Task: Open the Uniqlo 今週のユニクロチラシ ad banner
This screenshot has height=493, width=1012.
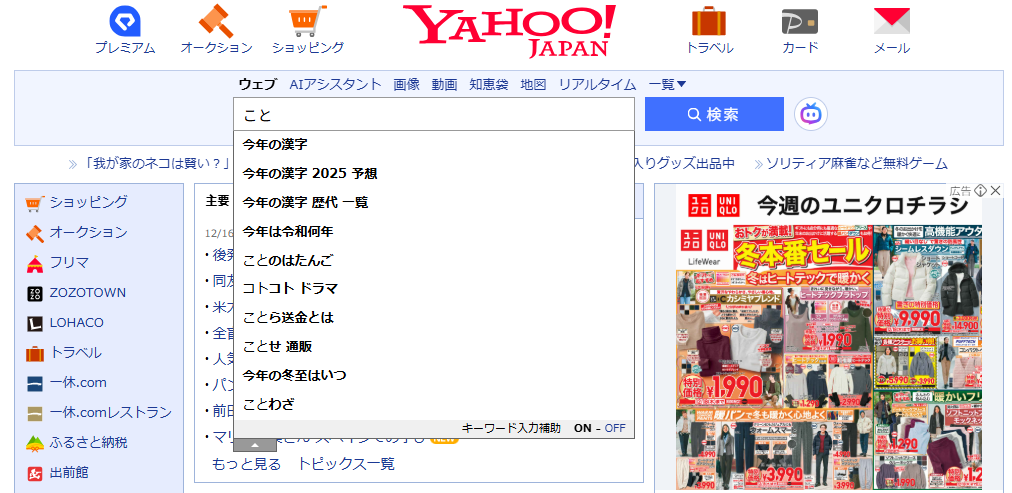Action: click(x=829, y=337)
